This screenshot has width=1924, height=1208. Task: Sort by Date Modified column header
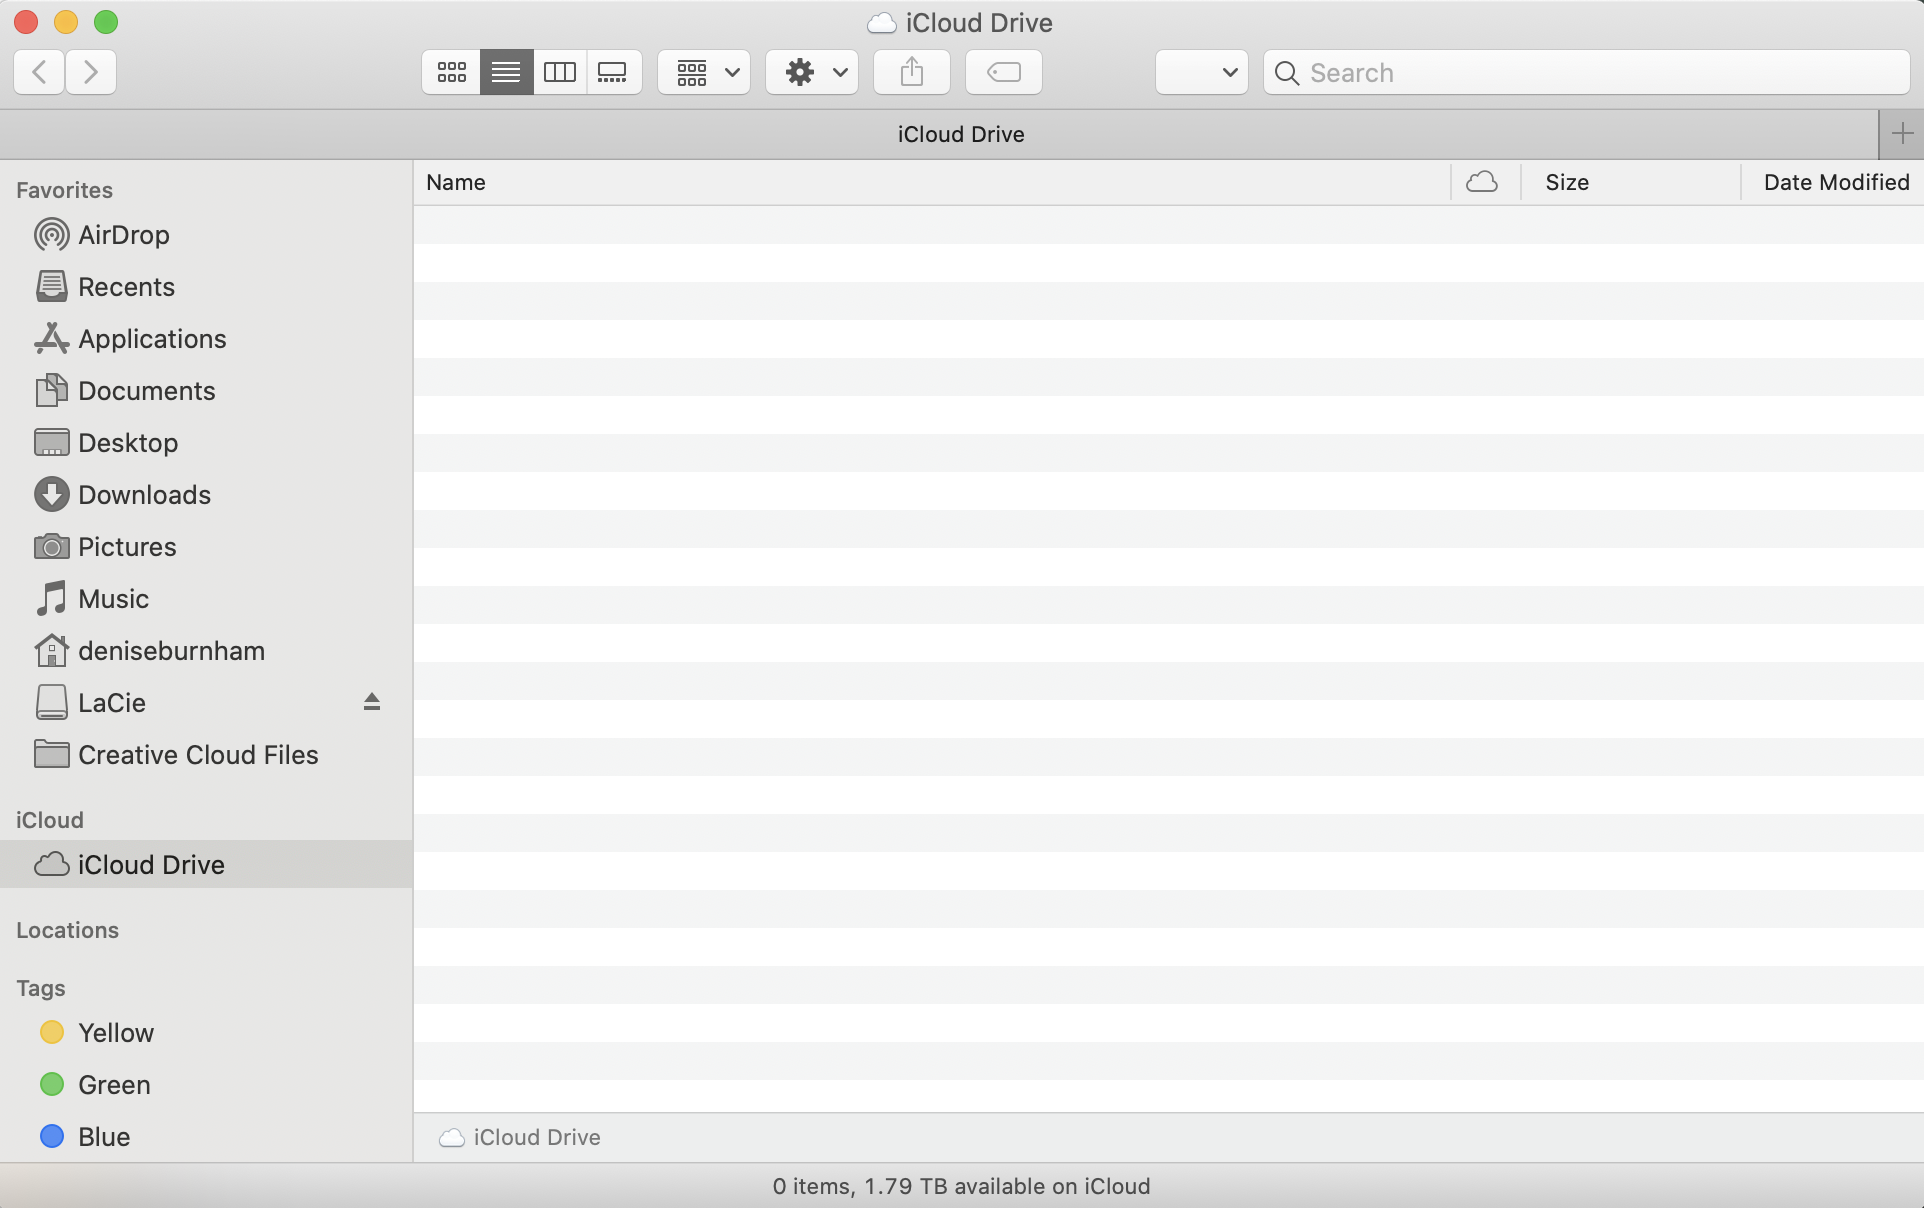tap(1835, 182)
